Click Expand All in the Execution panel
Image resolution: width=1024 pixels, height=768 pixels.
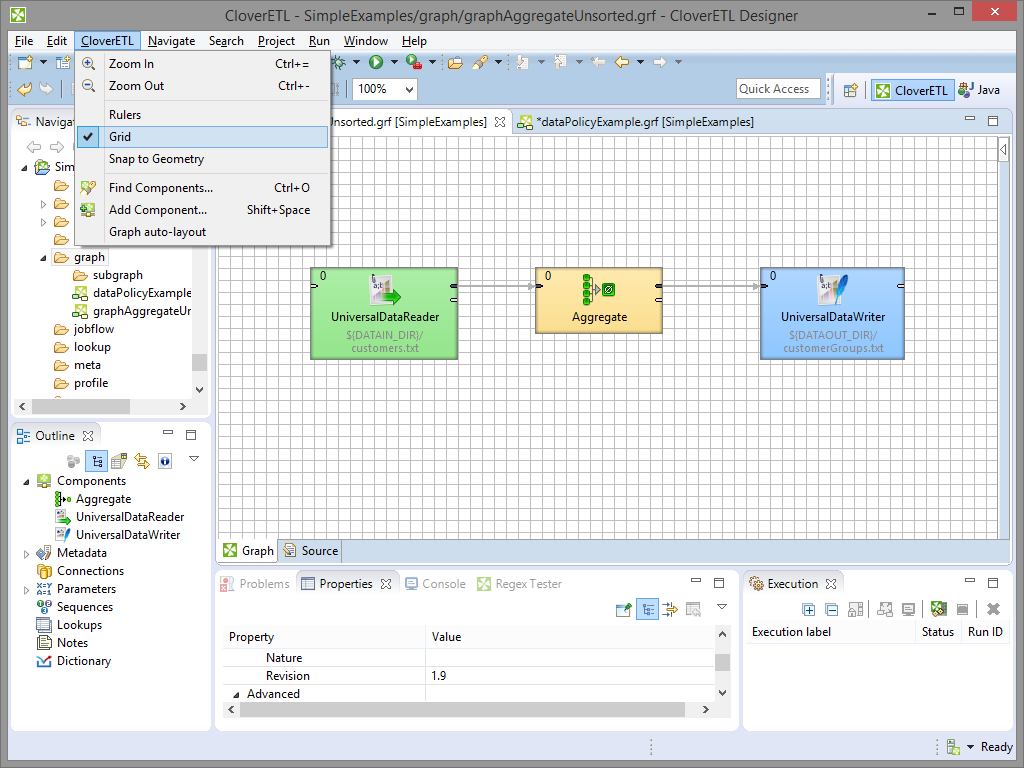point(809,609)
